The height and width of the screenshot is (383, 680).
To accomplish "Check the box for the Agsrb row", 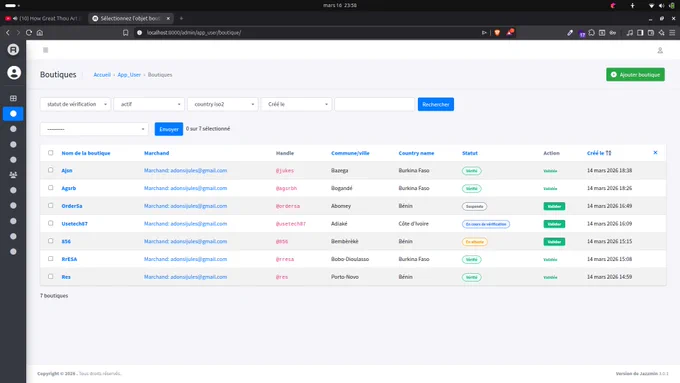I will (x=51, y=188).
